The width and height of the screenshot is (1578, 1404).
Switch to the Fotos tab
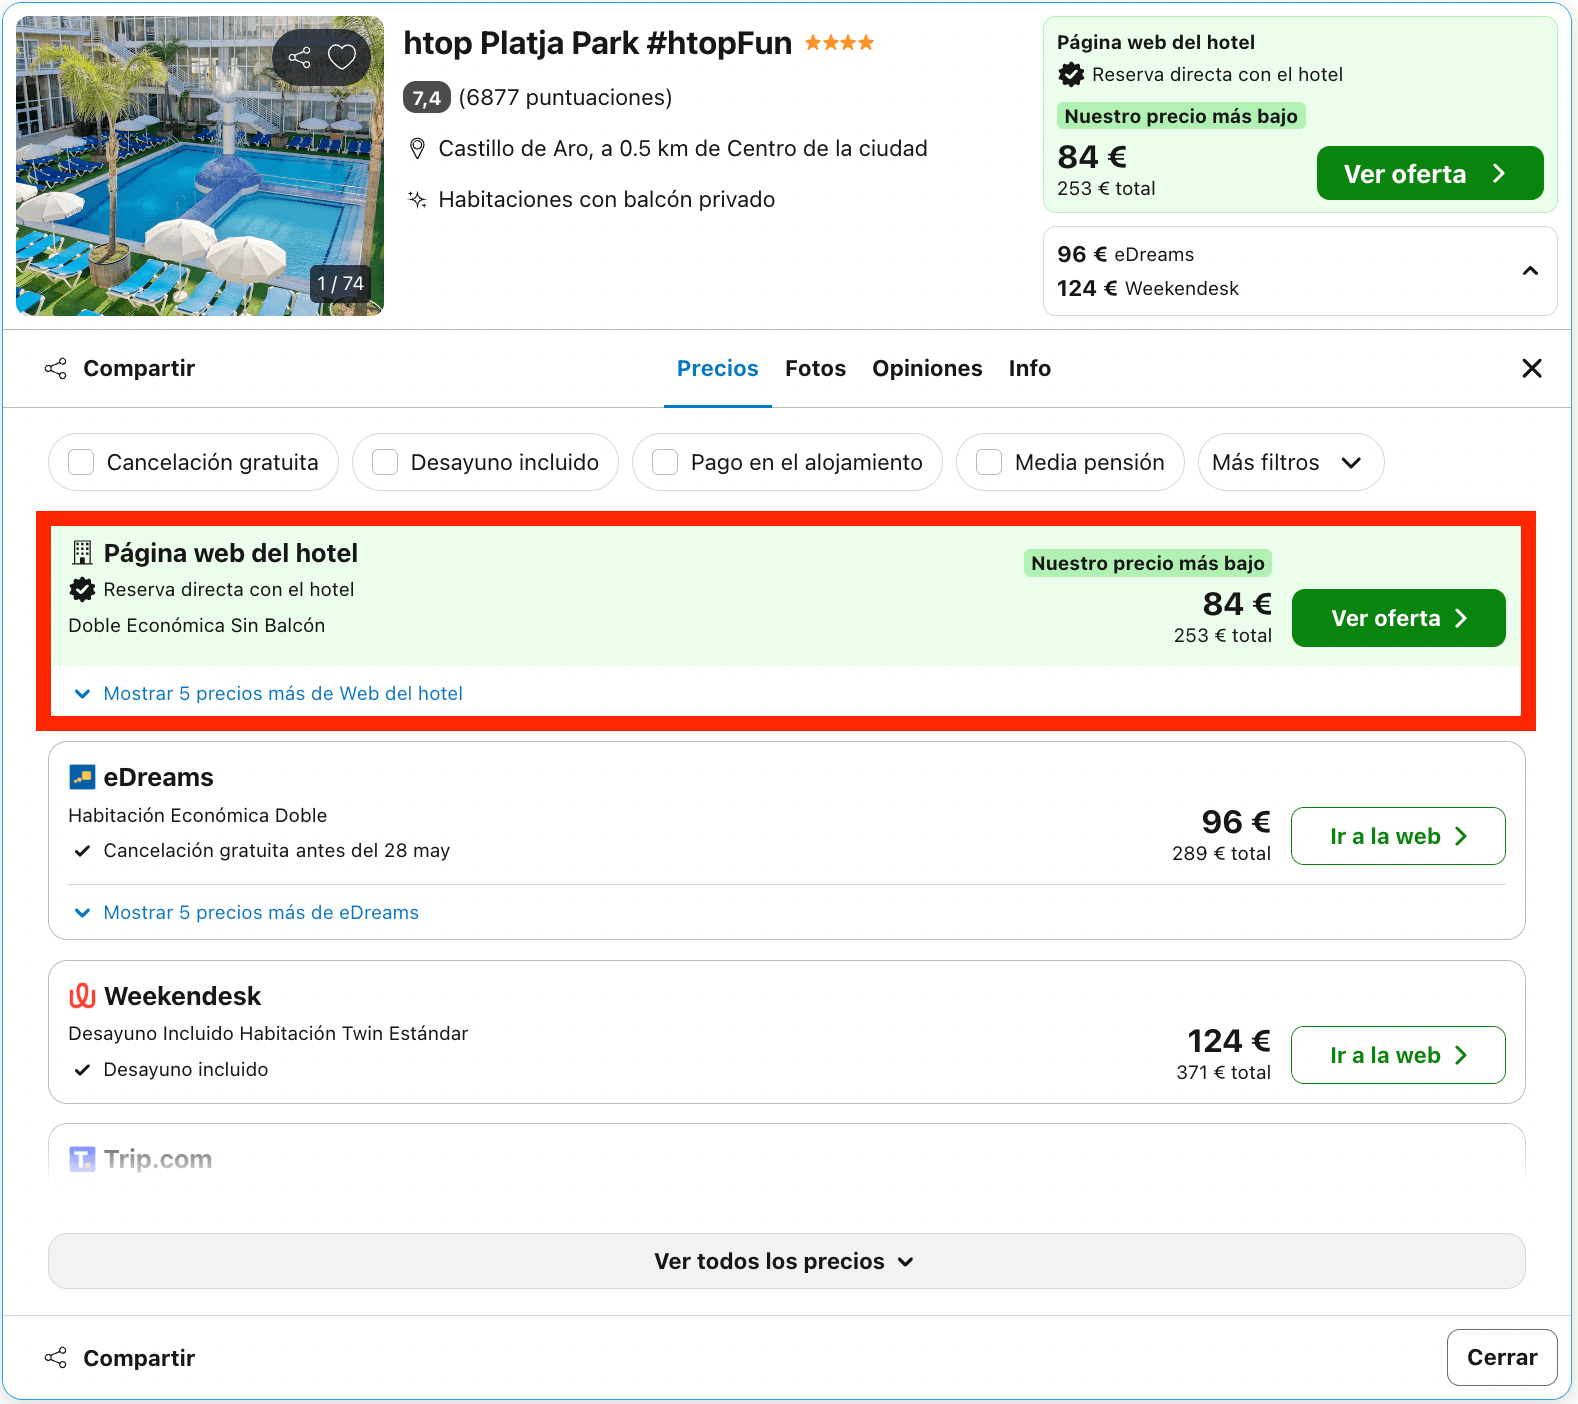tap(816, 368)
